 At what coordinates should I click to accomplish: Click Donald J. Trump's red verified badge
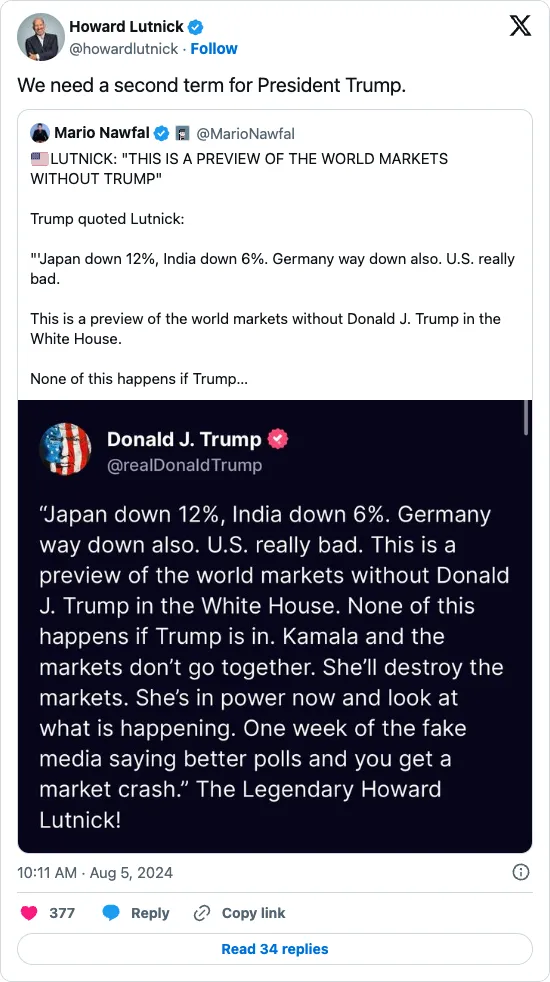tap(278, 440)
